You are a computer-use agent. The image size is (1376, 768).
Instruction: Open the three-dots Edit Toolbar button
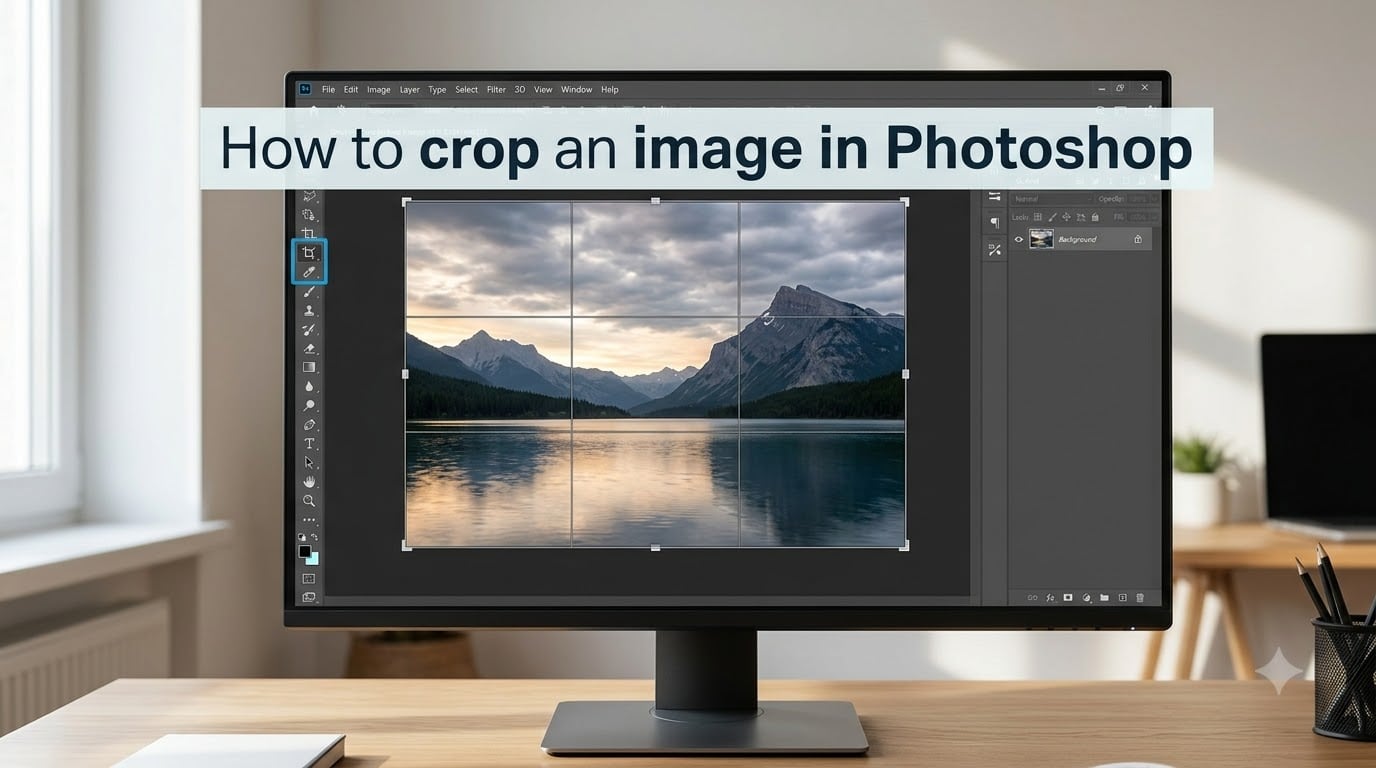click(309, 520)
